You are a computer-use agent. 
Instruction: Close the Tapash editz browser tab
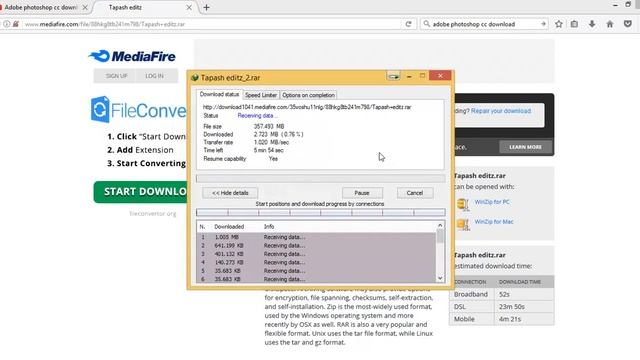[x=189, y=7]
